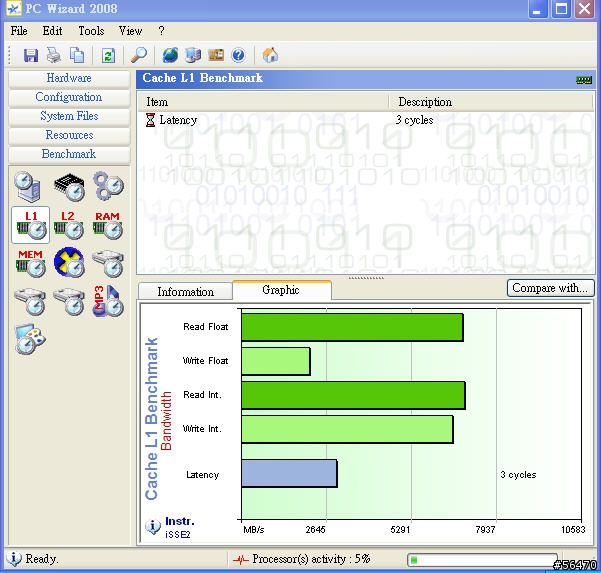This screenshot has height=573, width=601.
Task: Switch to the Graphic tab
Action: (281, 290)
